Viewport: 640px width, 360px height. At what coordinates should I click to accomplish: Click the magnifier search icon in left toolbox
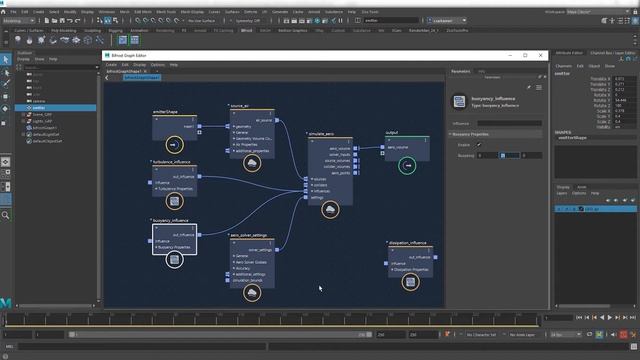6,216
